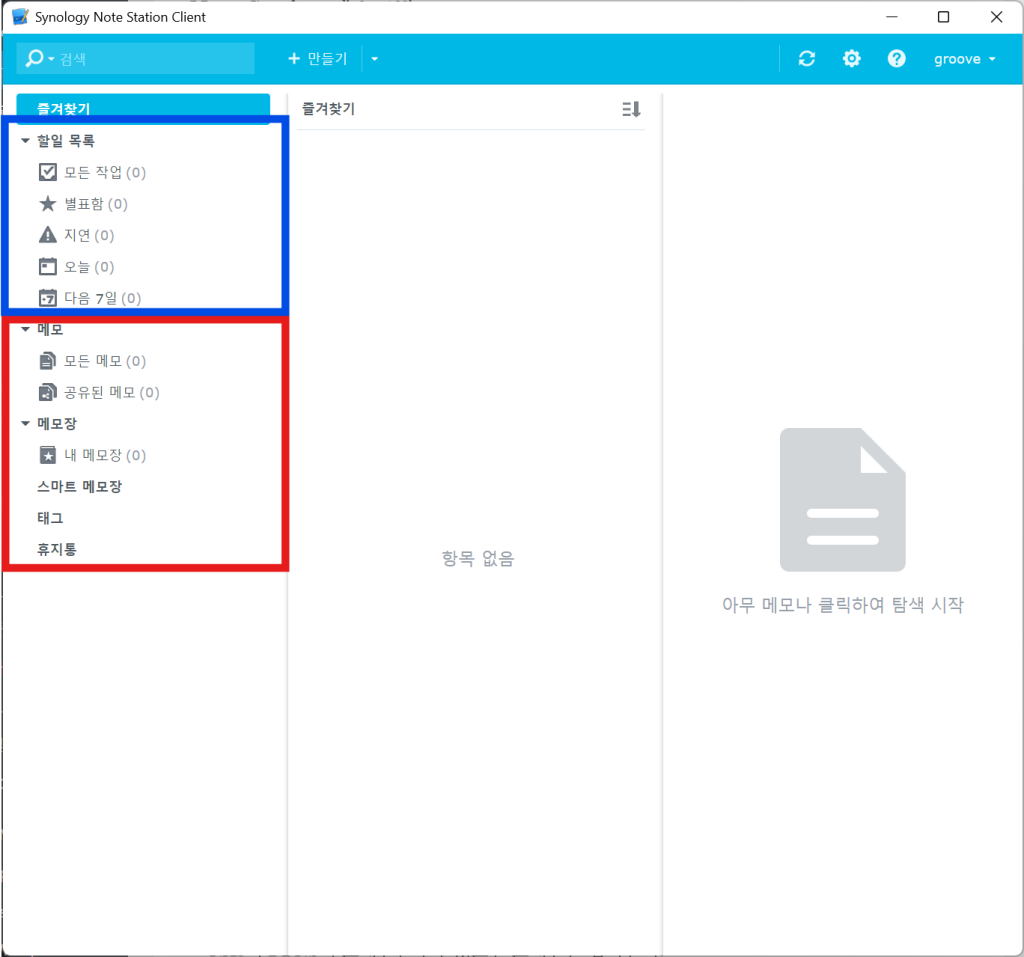Click the shared note icon beside 공유된 메모
Image resolution: width=1024 pixels, height=957 pixels.
click(x=48, y=392)
